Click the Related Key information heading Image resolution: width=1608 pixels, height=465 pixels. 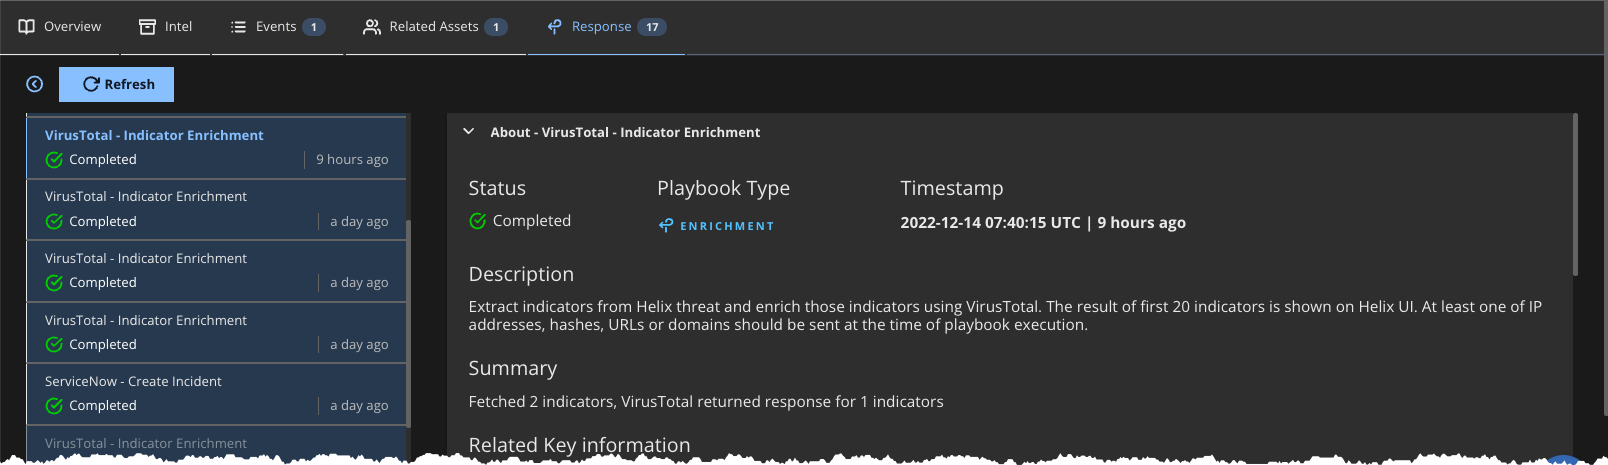click(x=579, y=445)
